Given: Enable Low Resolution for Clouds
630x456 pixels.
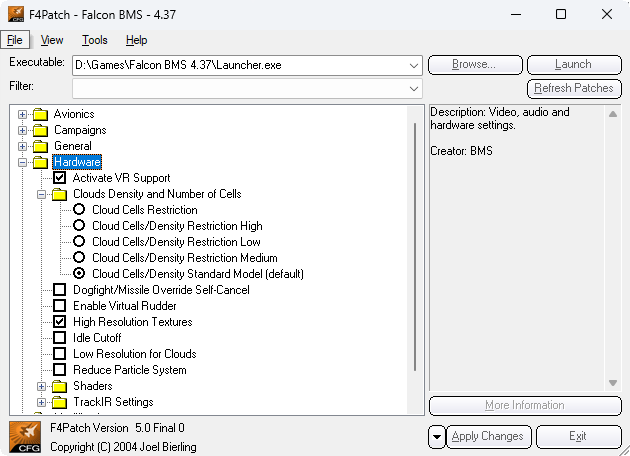Looking at the screenshot, I should (x=60, y=354).
